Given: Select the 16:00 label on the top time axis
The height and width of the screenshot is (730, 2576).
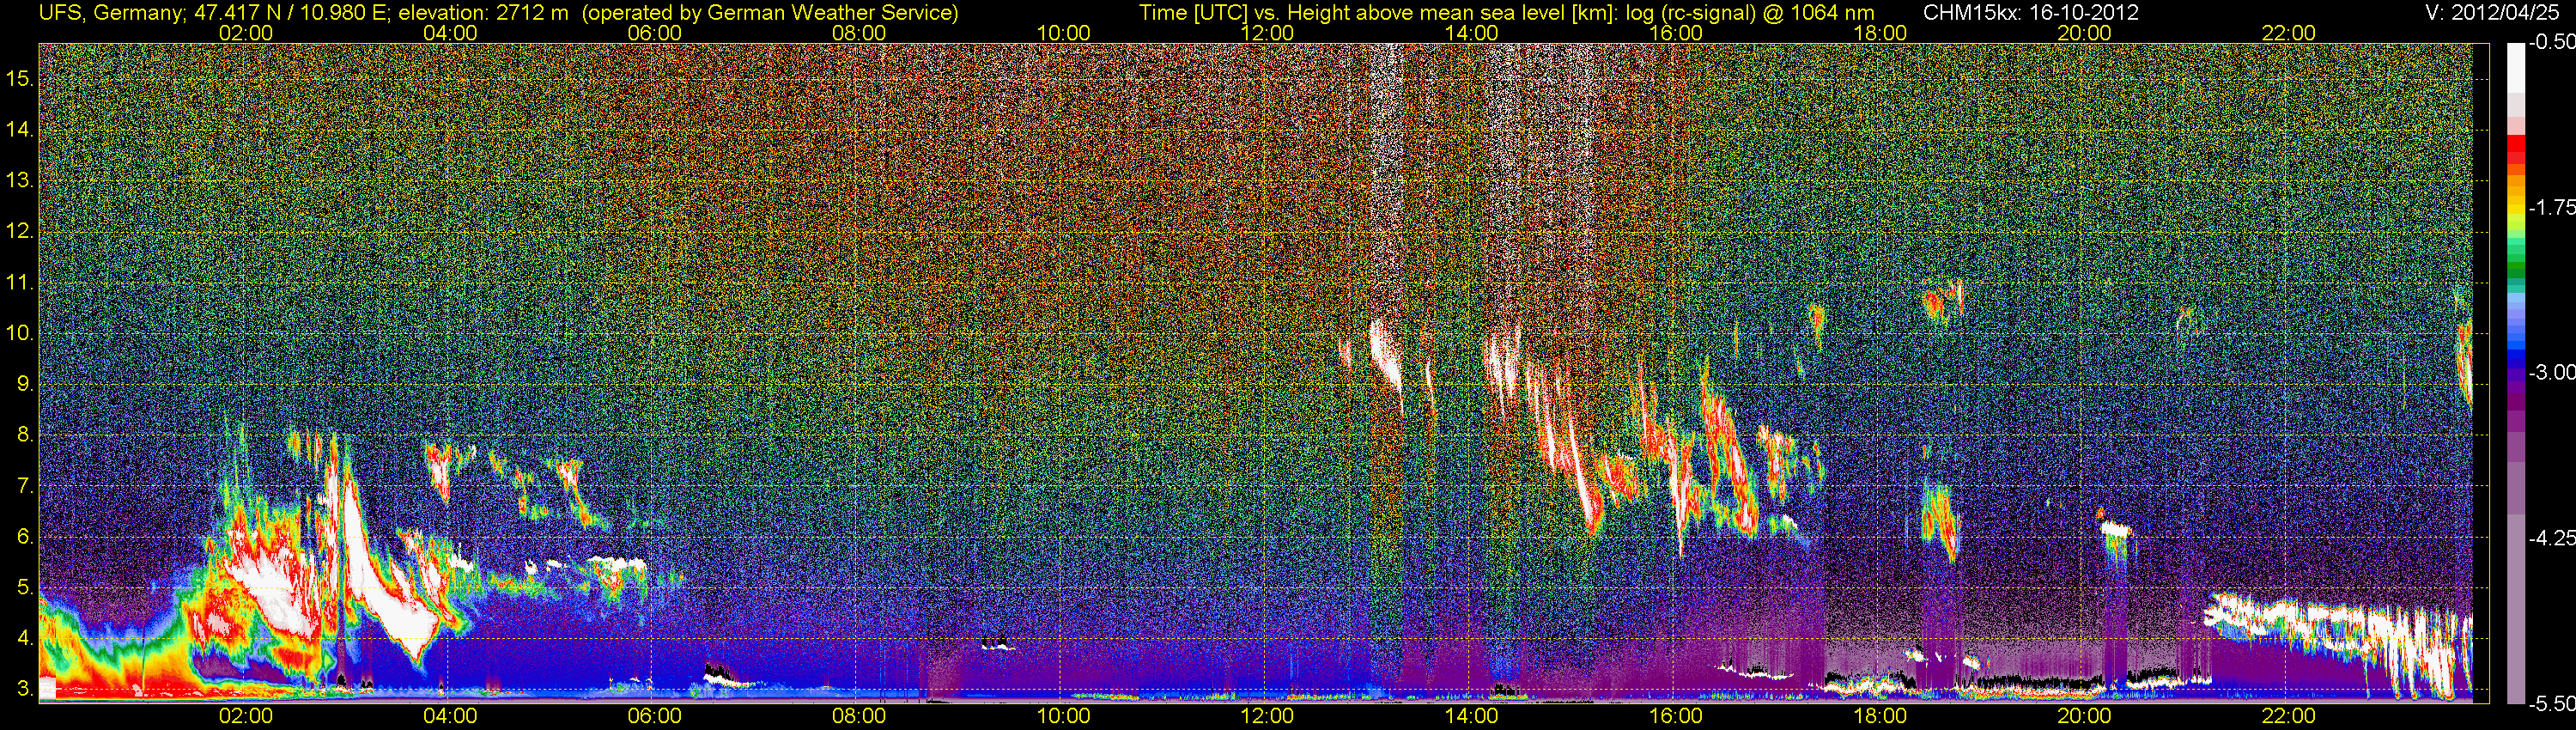Looking at the screenshot, I should [x=1676, y=33].
